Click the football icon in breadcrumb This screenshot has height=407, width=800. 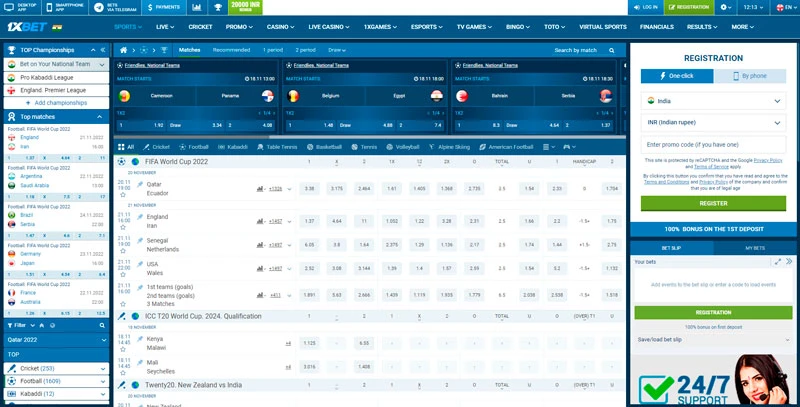click(144, 50)
